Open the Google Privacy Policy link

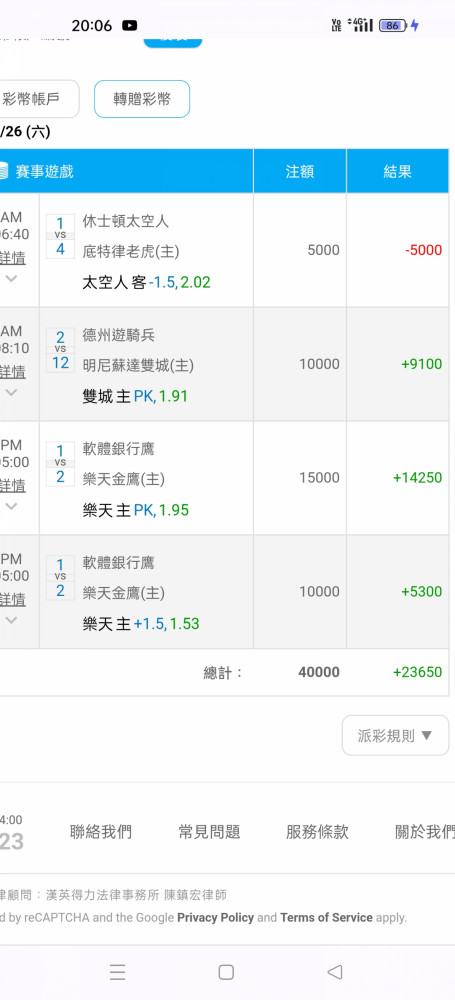coord(216,918)
